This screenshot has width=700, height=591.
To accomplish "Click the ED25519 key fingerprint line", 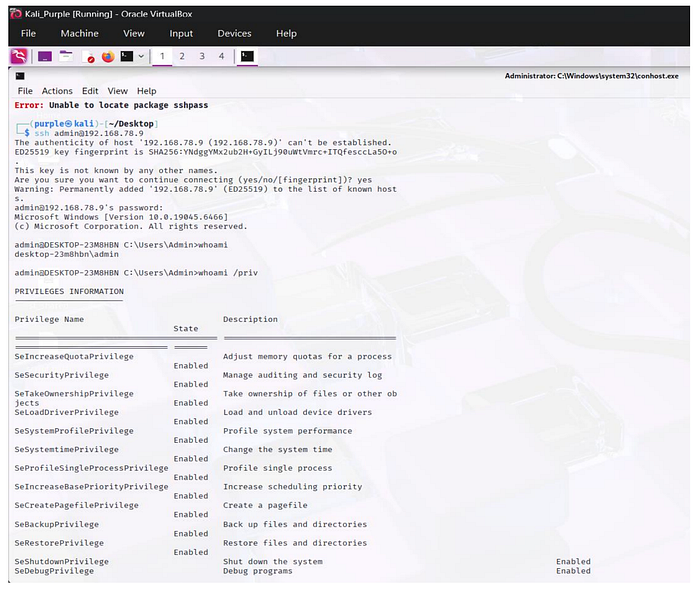I will (205, 152).
